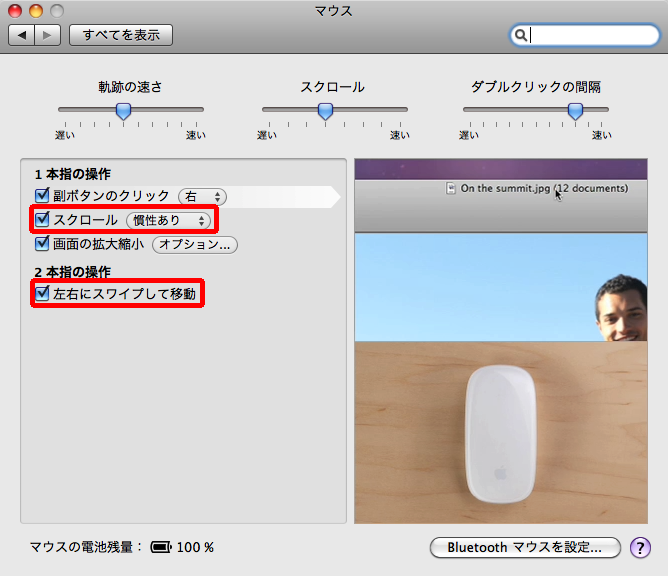
Task: Click すべてを表示 button
Action: tap(121, 35)
